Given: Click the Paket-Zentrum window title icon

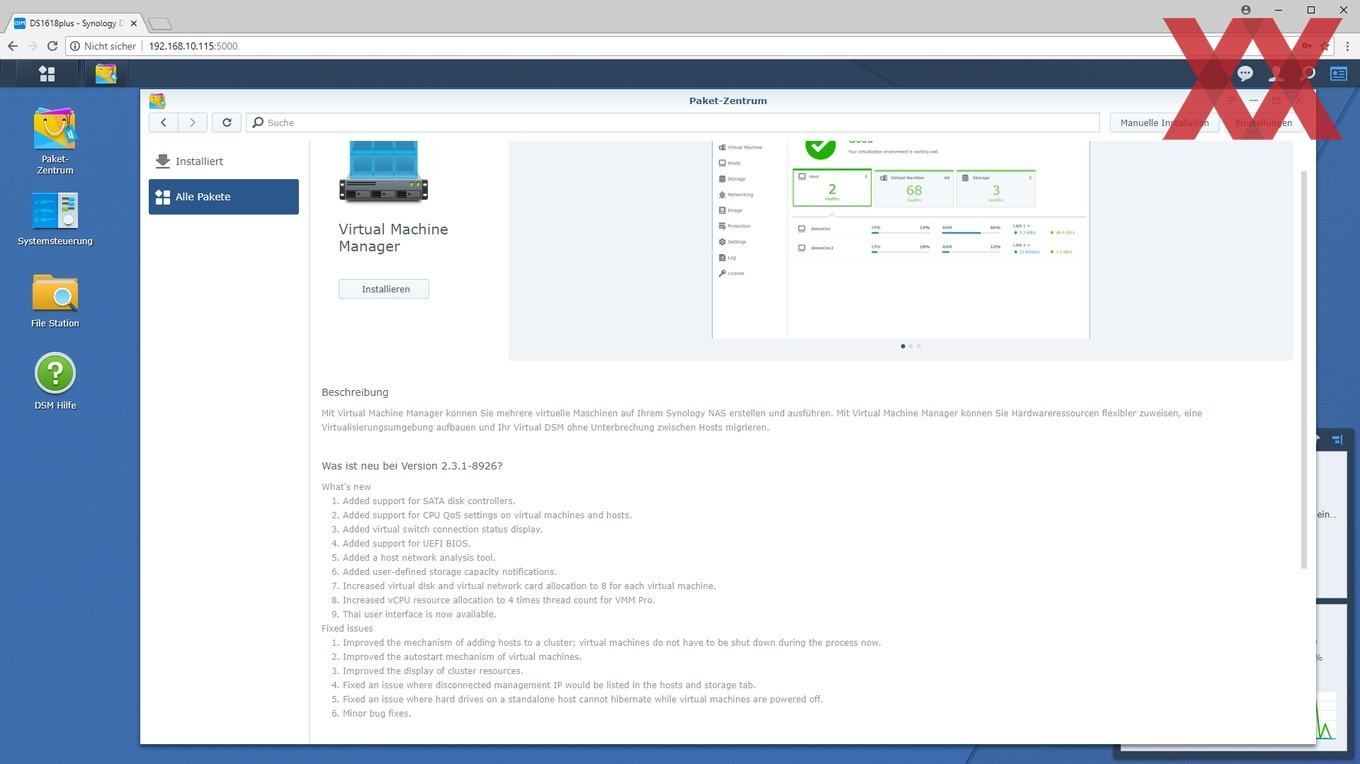Looking at the screenshot, I should coord(157,101).
